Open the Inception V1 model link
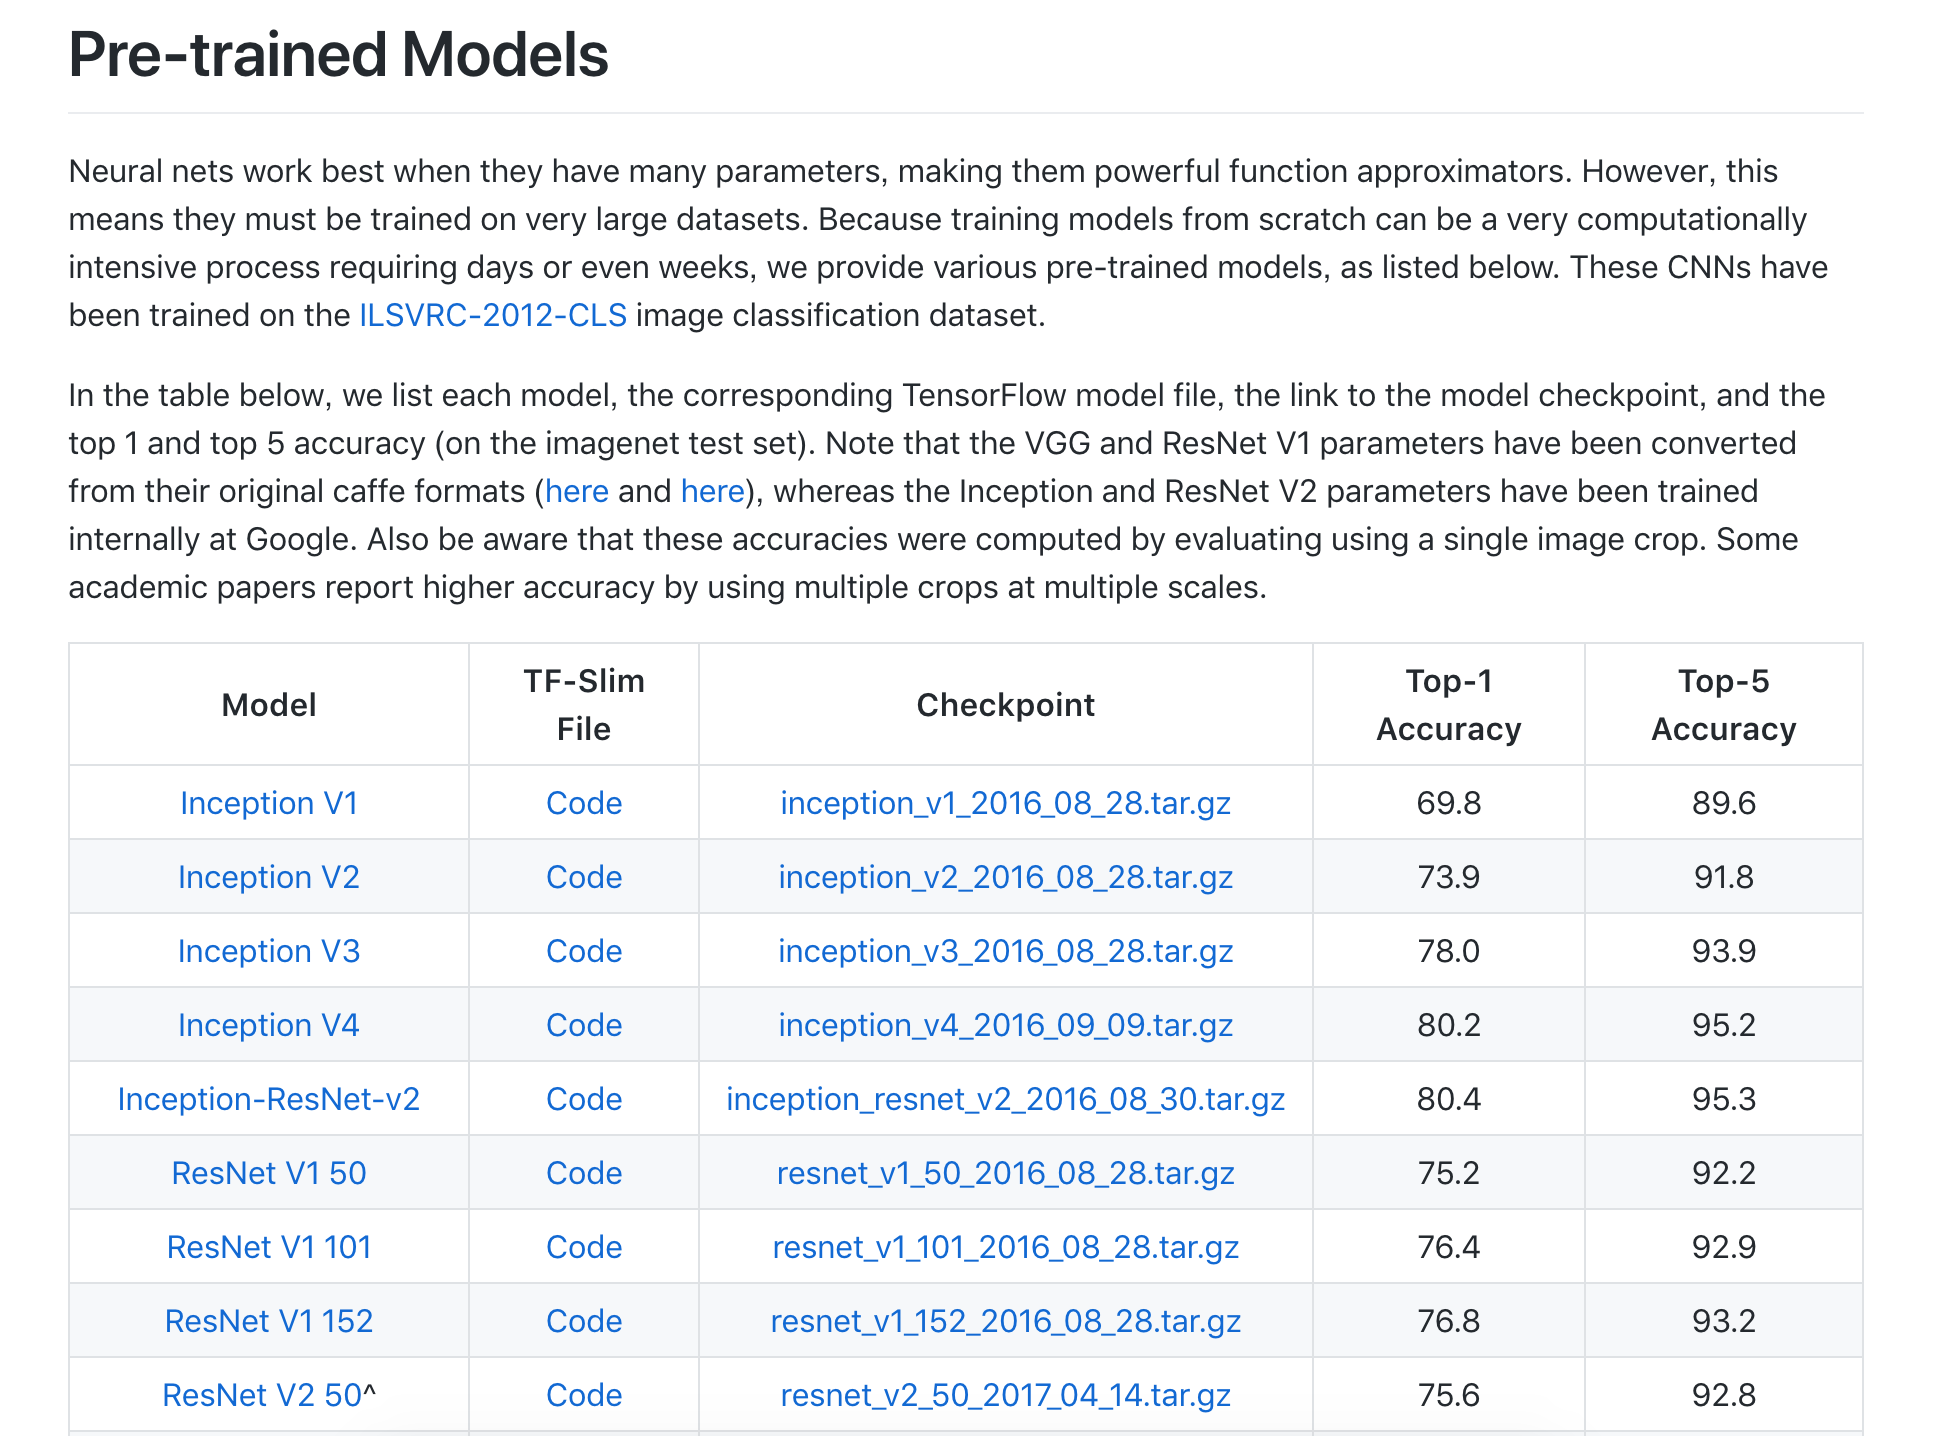Image resolution: width=1938 pixels, height=1436 pixels. (x=268, y=803)
